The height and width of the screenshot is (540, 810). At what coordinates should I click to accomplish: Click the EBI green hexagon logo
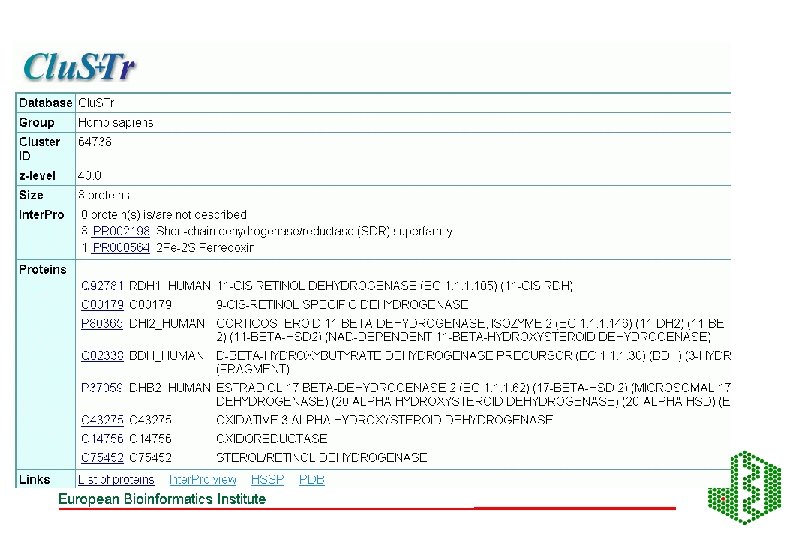(744, 487)
